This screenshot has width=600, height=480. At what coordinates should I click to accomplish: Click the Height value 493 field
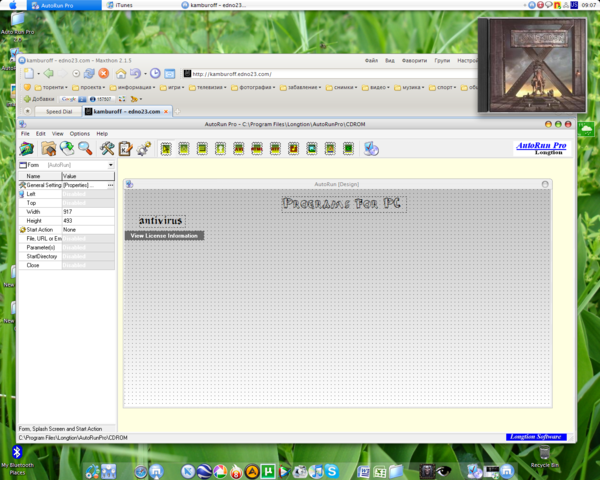click(88, 220)
